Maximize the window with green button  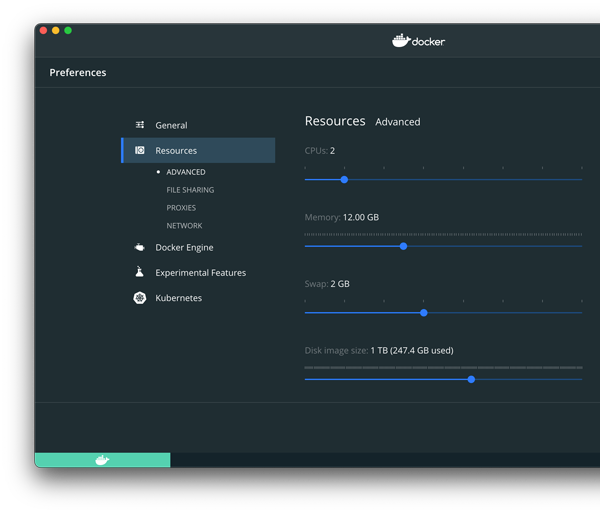pos(68,31)
